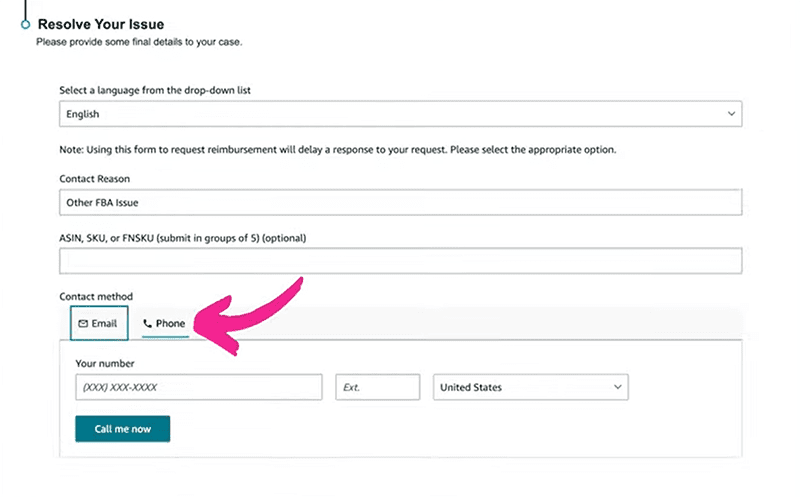Screen dimensions: 800x497
Task: Click the Call me now button
Action: [x=122, y=429]
